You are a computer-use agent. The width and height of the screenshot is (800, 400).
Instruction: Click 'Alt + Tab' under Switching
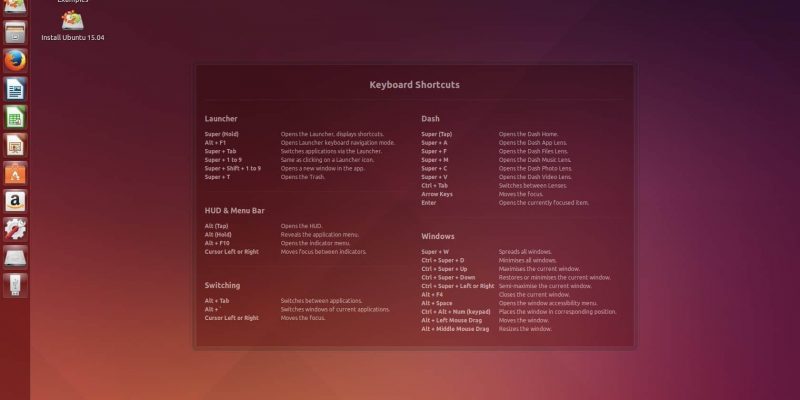coord(217,301)
